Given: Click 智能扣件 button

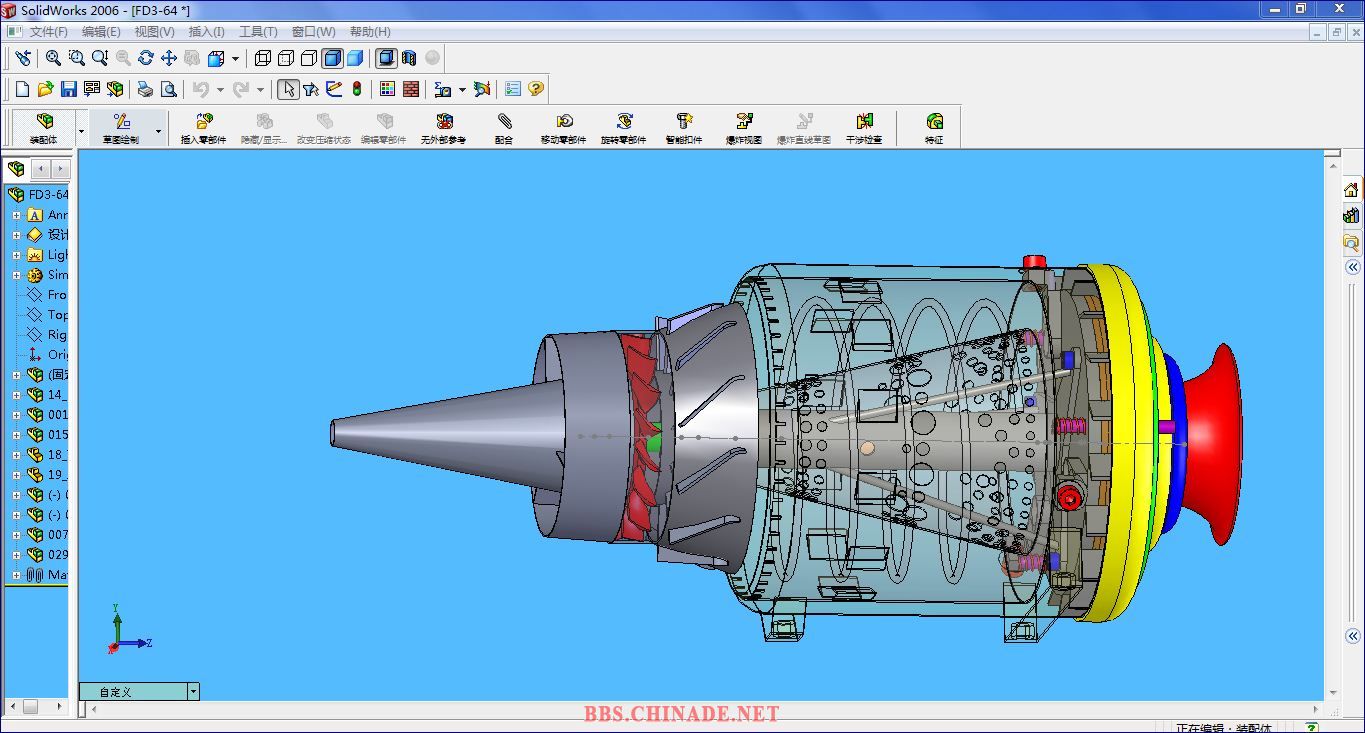Looking at the screenshot, I should (x=684, y=128).
